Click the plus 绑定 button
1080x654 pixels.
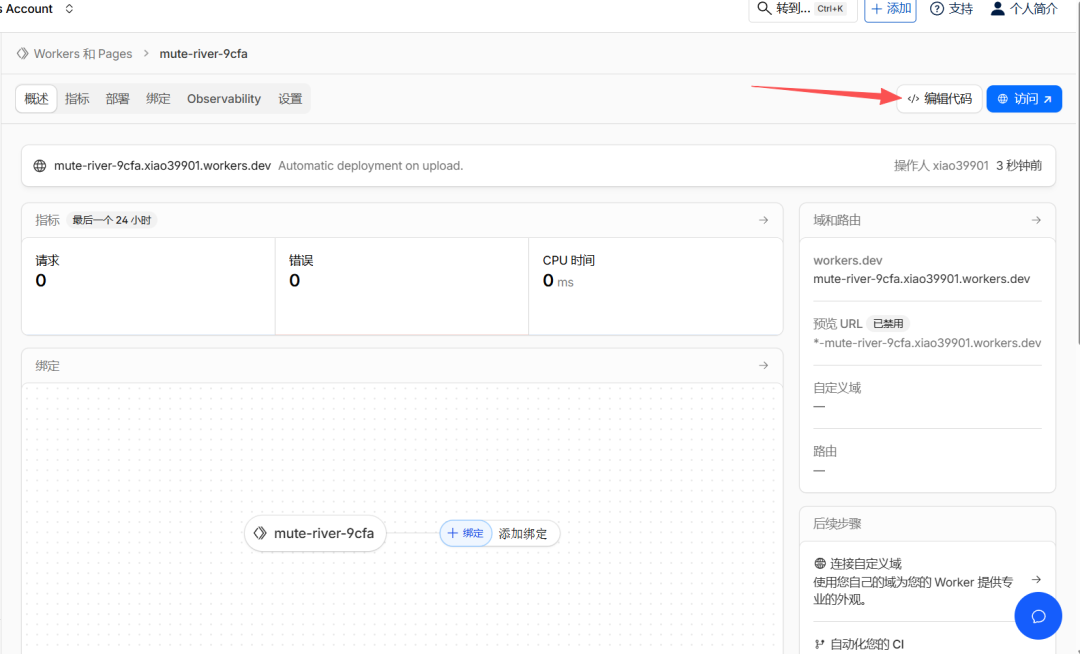click(x=466, y=534)
